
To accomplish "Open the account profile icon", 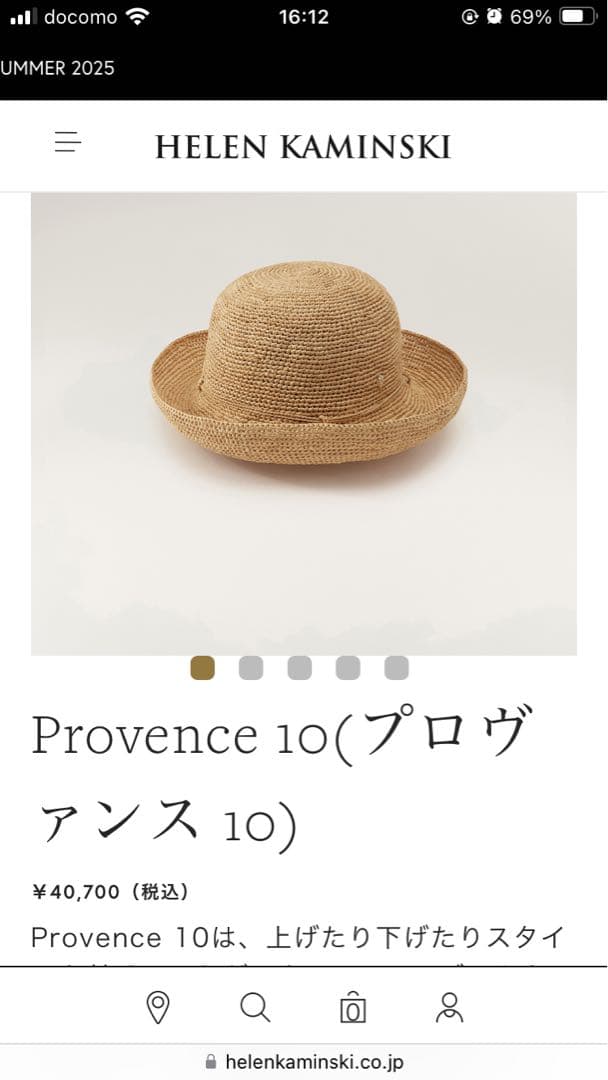I will (x=450, y=1007).
